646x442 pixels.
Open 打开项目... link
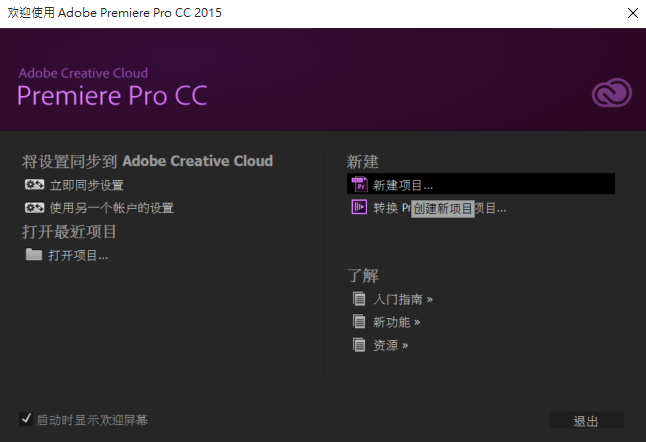tap(78, 255)
